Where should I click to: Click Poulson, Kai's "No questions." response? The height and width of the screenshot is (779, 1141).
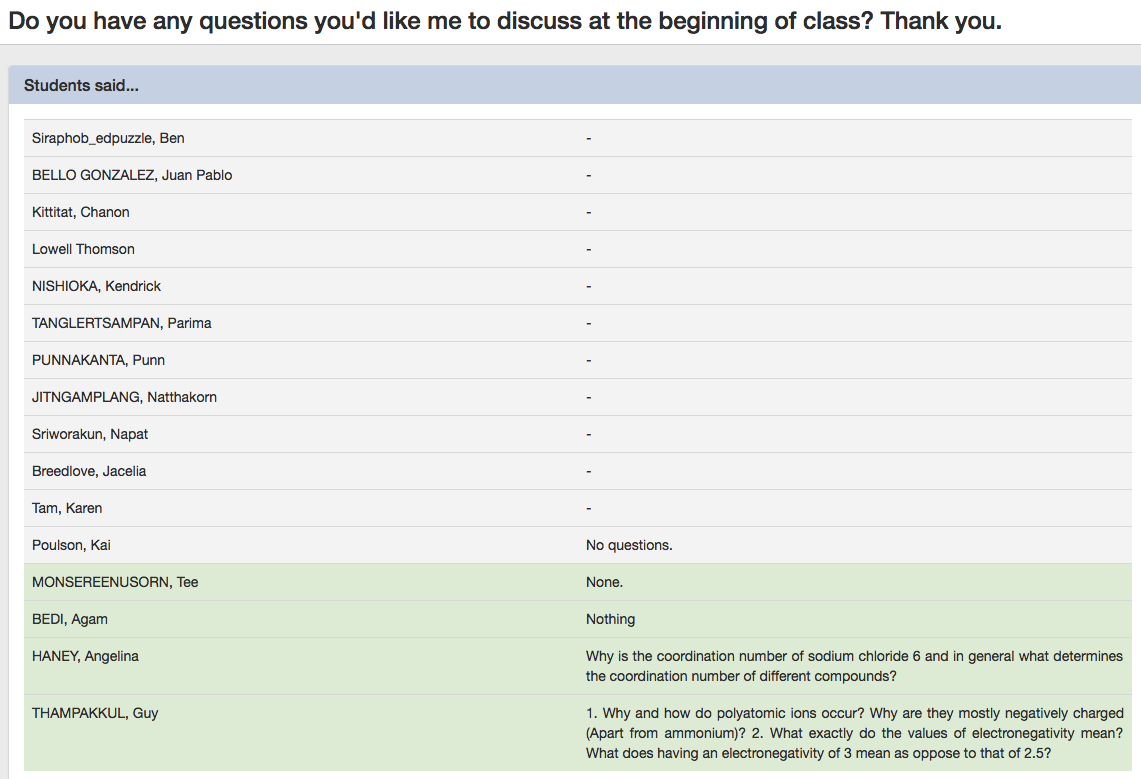click(629, 545)
